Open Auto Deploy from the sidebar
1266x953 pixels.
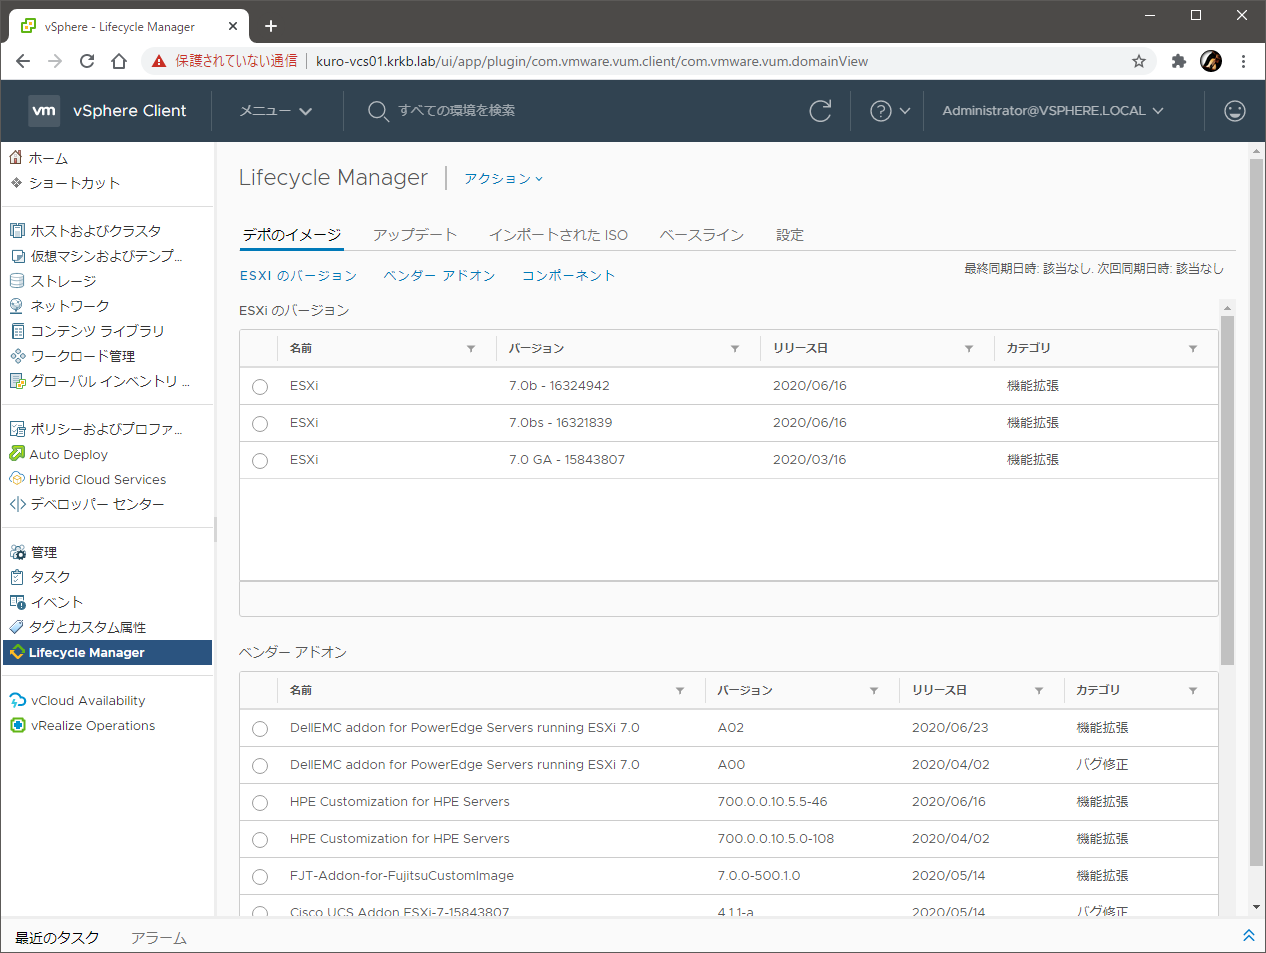[x=68, y=454]
